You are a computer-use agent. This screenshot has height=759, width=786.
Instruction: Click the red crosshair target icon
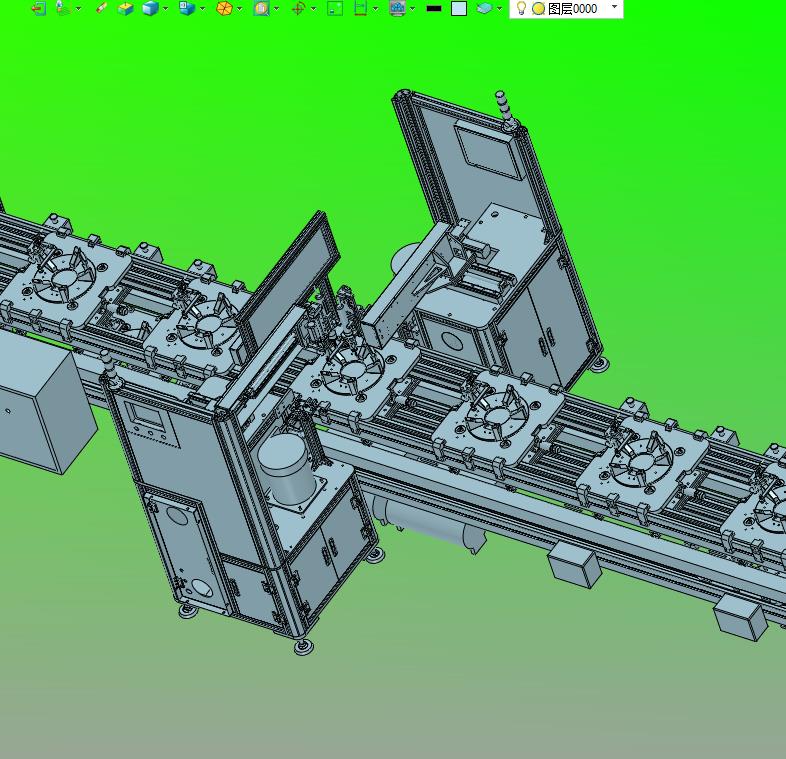click(298, 9)
